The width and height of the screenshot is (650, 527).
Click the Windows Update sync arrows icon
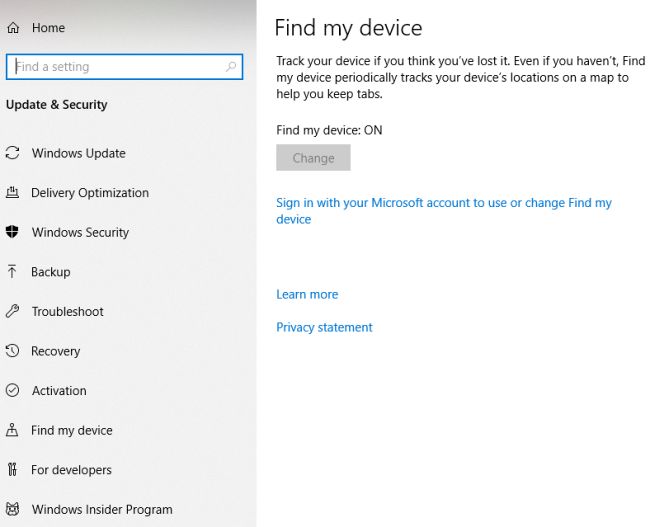[12, 153]
